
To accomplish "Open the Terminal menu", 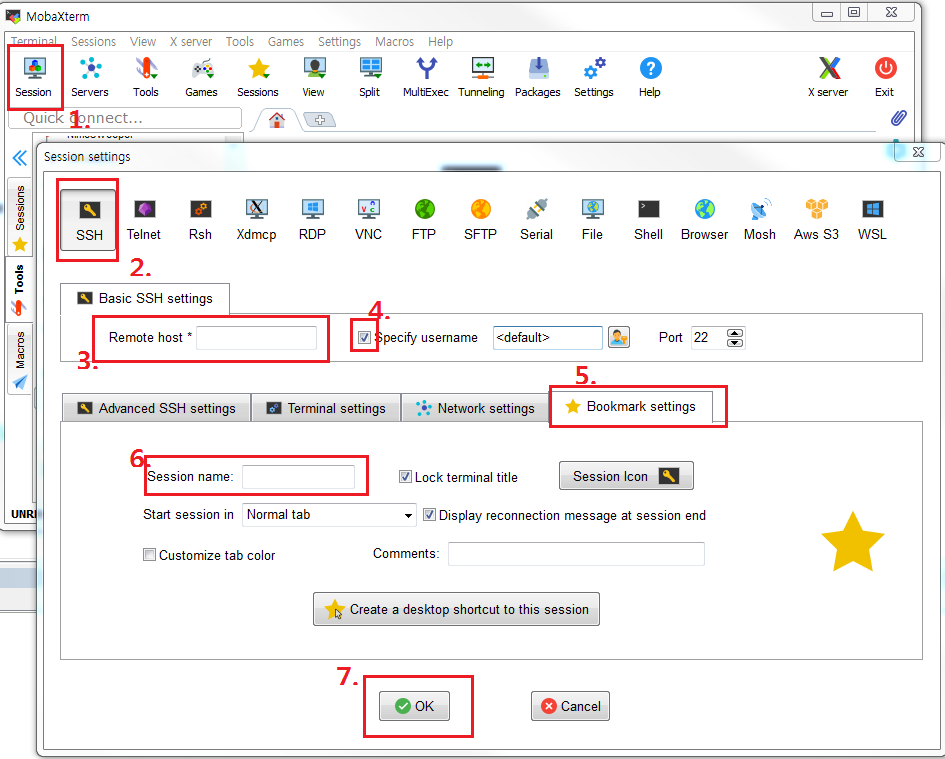I will pyautogui.click(x=34, y=42).
